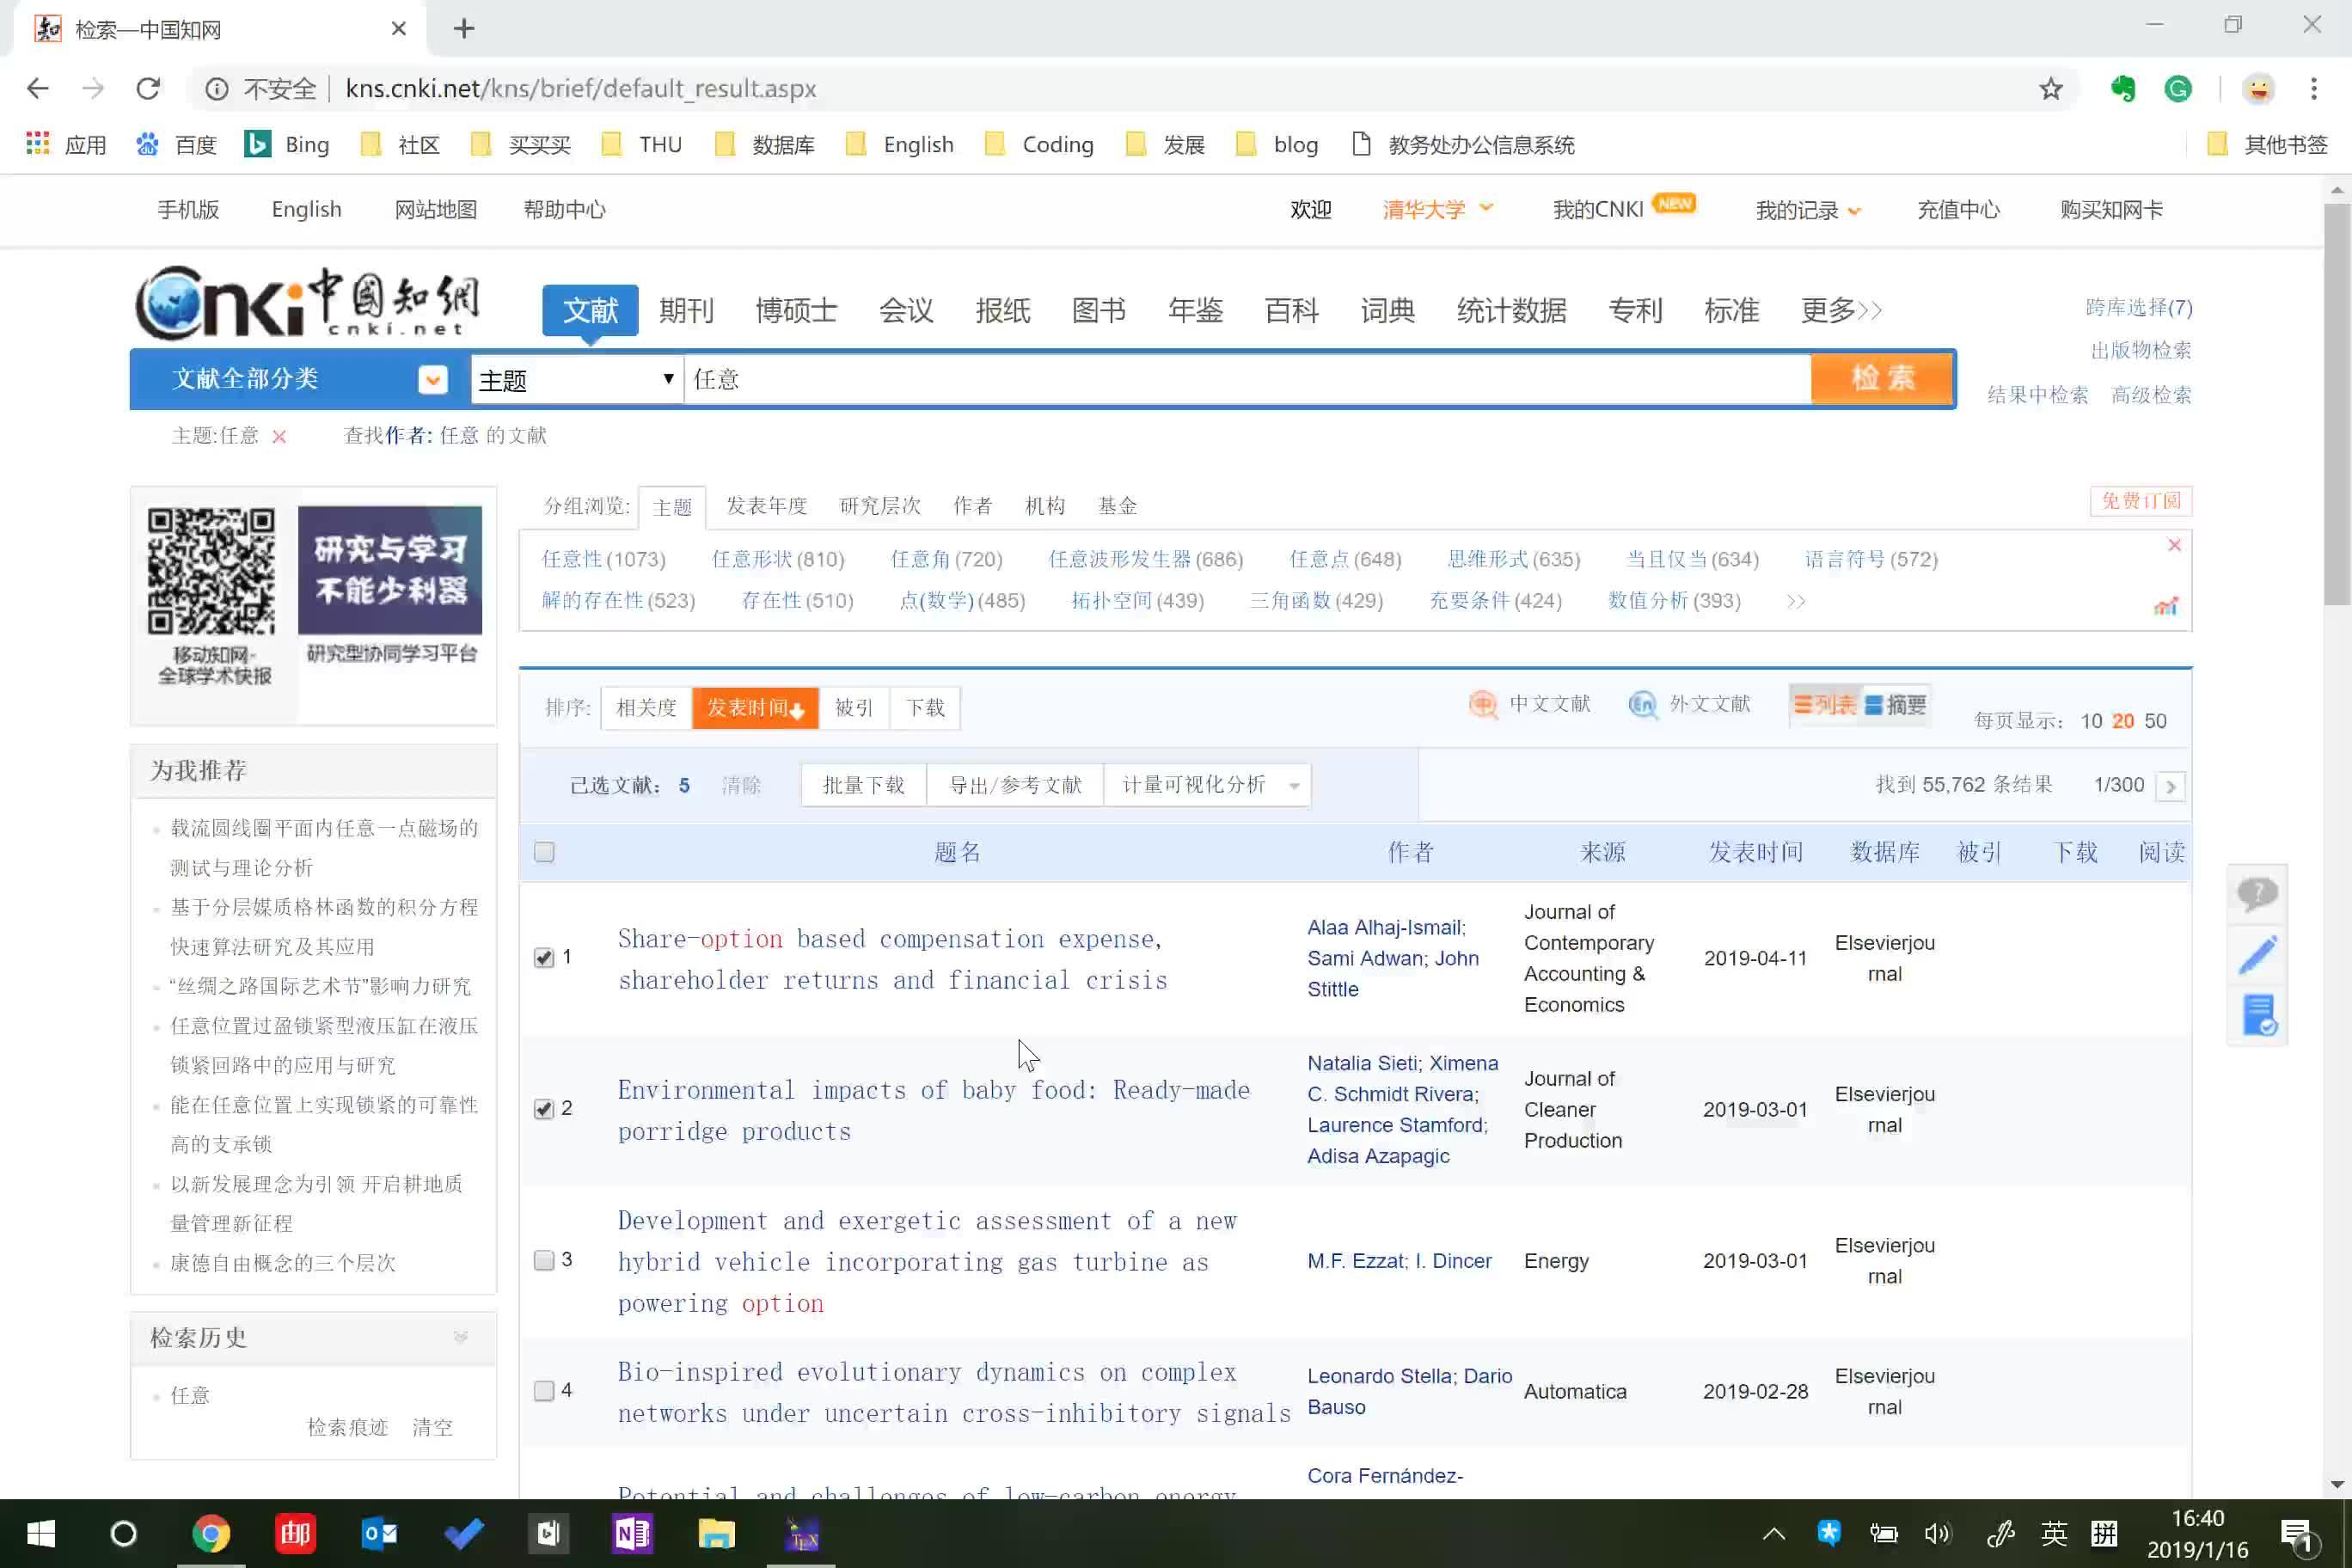The width and height of the screenshot is (2352, 1568).
Task: Check result 3 about hybrid vehicle
Action: click(544, 1260)
